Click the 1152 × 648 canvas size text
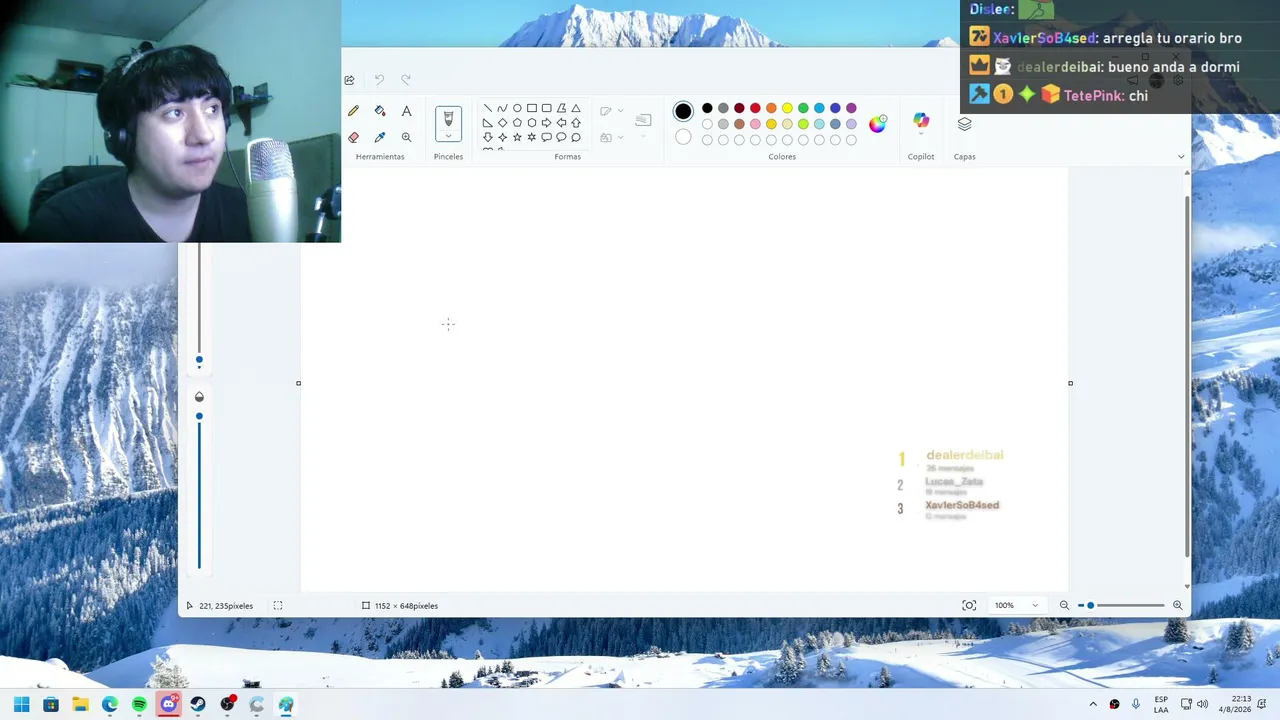This screenshot has height=720, width=1280. [x=406, y=606]
